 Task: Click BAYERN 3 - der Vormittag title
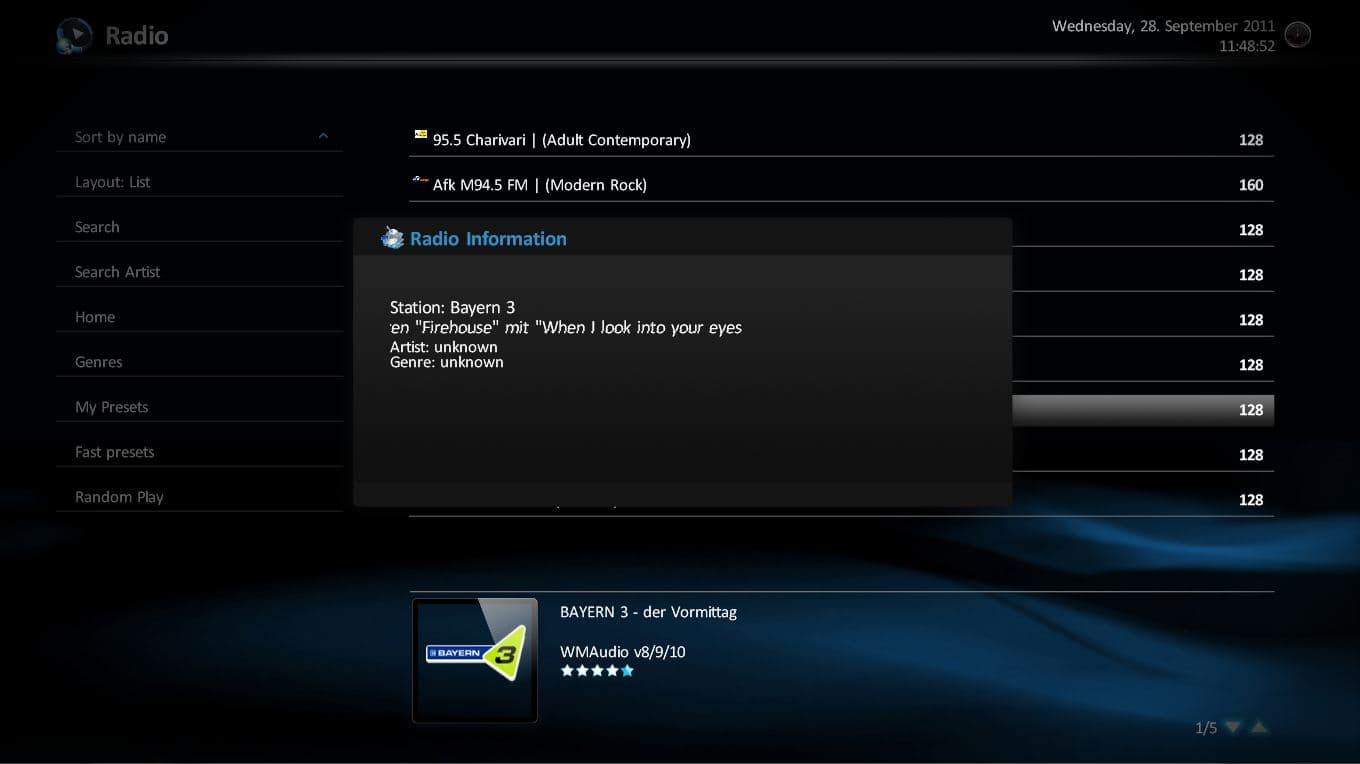[x=648, y=612]
